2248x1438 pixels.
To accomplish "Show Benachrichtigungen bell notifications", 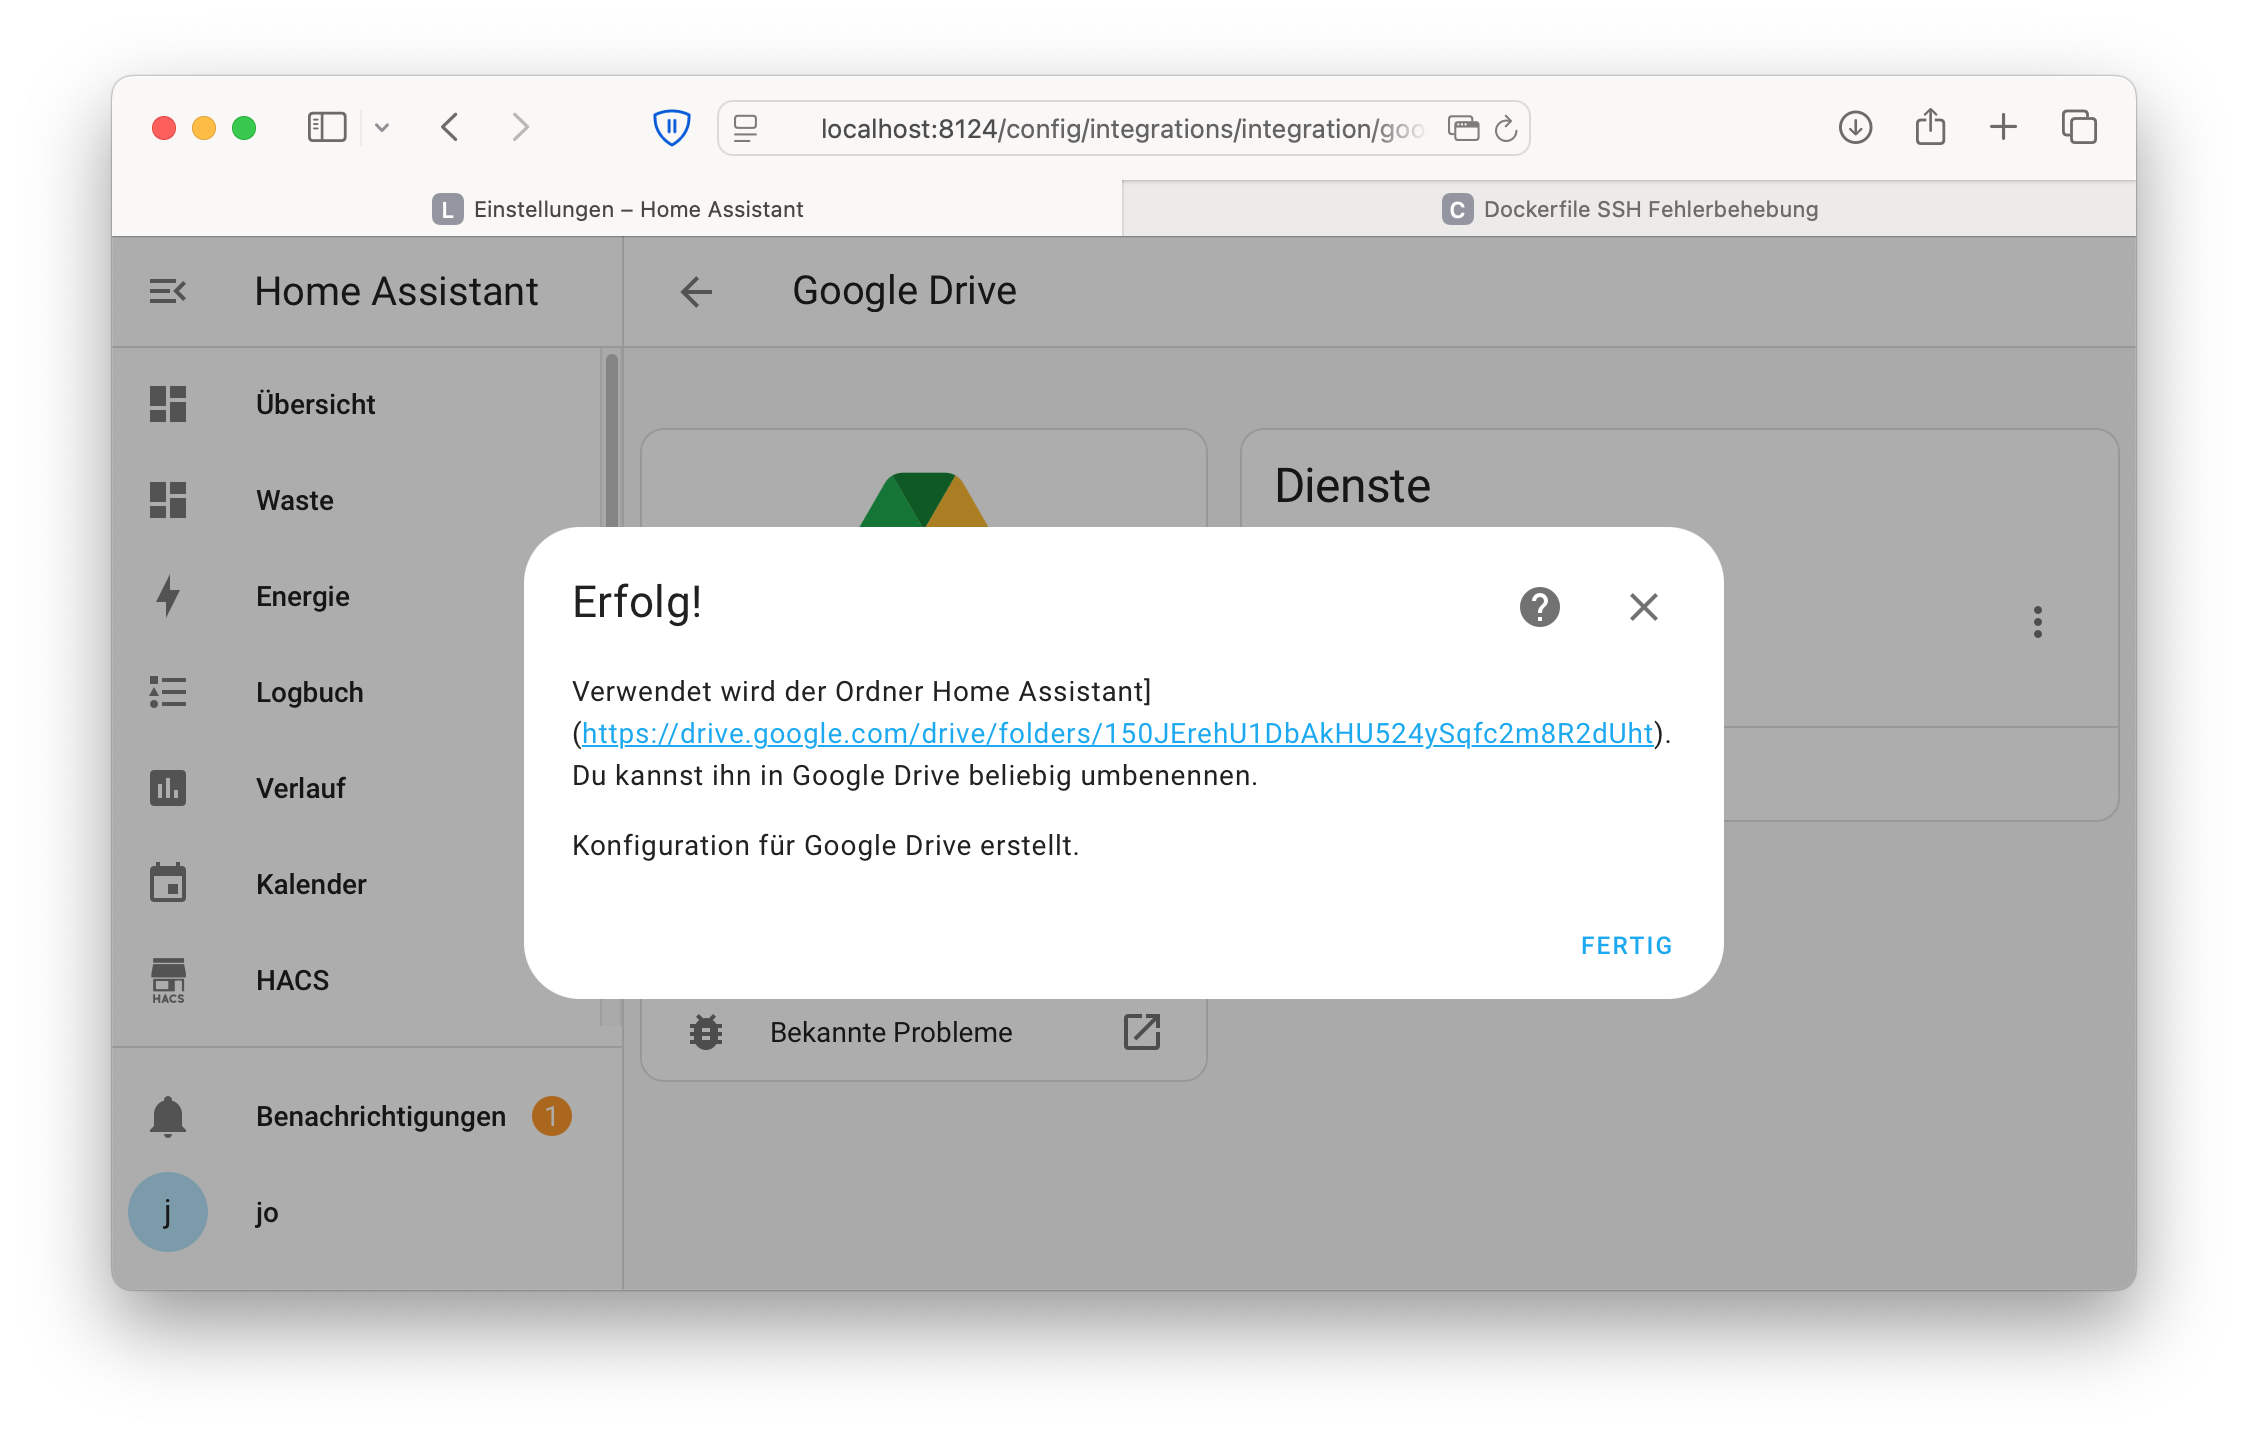I will pyautogui.click(x=168, y=1116).
